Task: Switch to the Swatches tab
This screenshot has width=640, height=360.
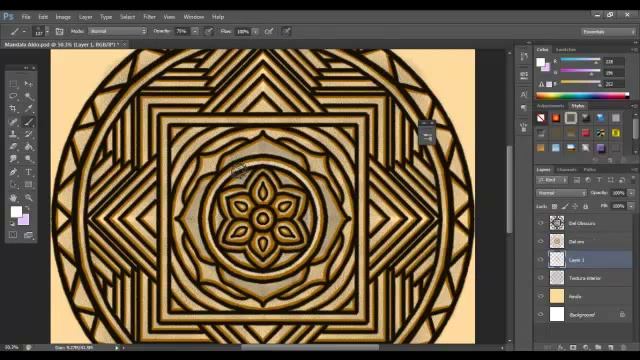Action: tap(566, 49)
